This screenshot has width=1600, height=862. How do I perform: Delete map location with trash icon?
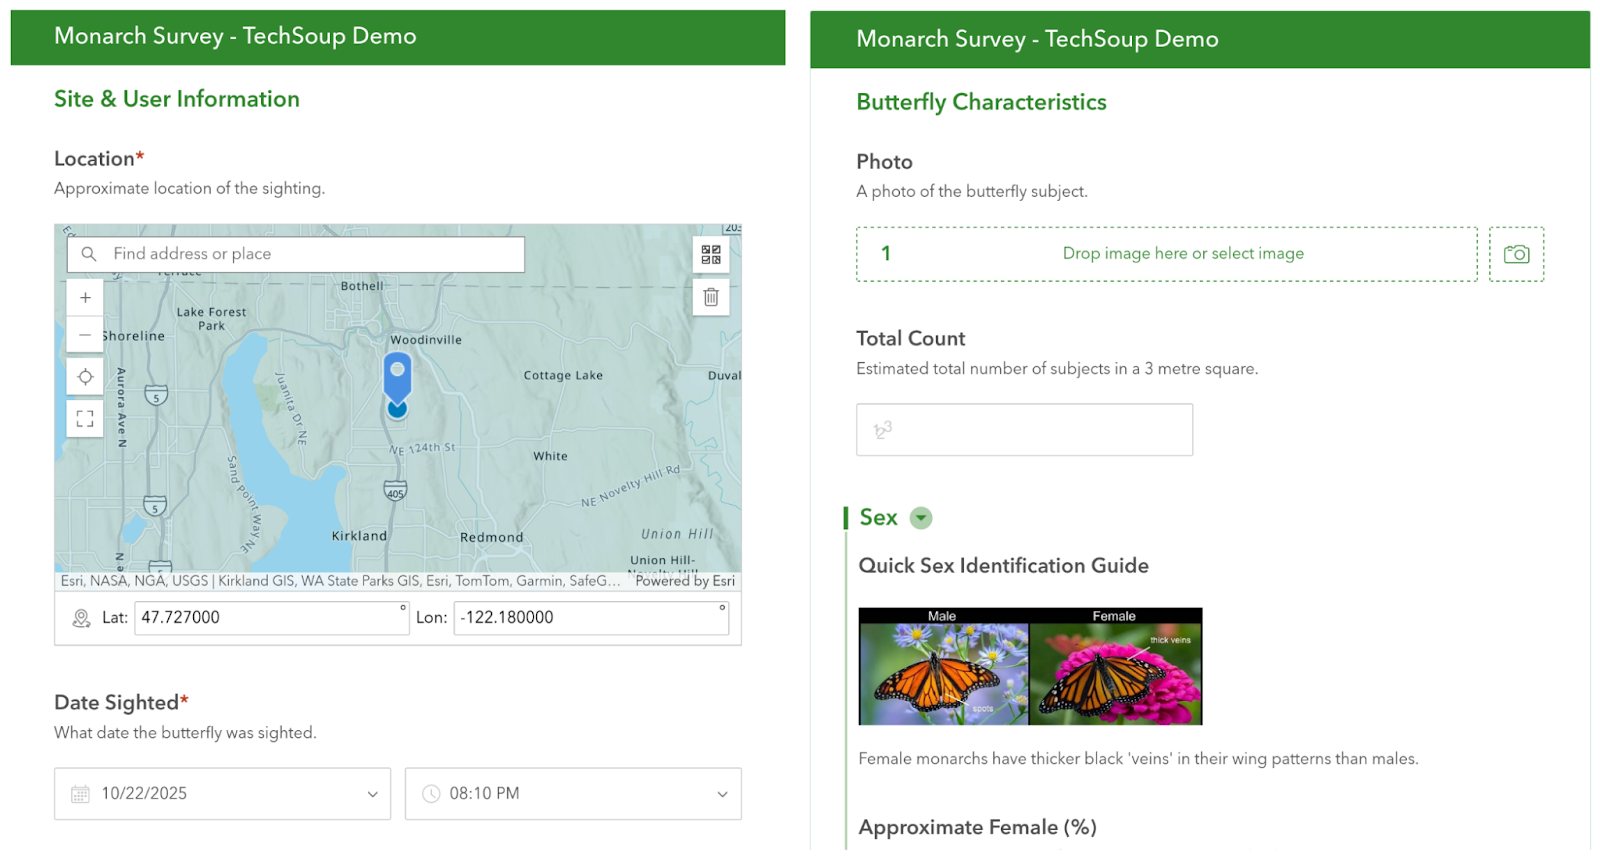[711, 297]
